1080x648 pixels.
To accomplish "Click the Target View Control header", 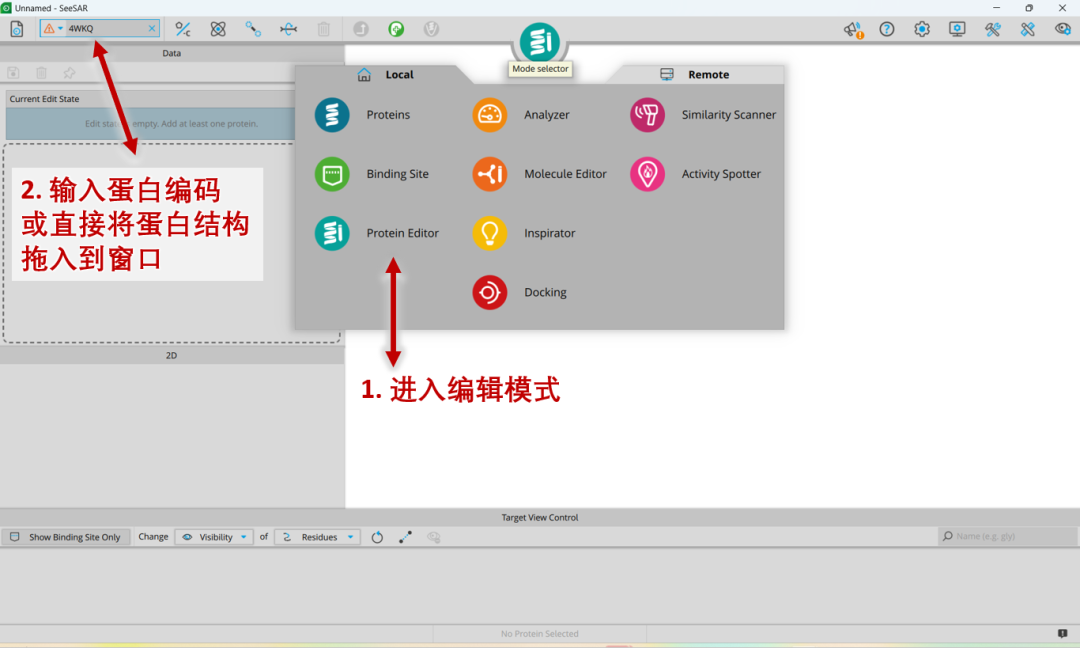I will point(540,517).
